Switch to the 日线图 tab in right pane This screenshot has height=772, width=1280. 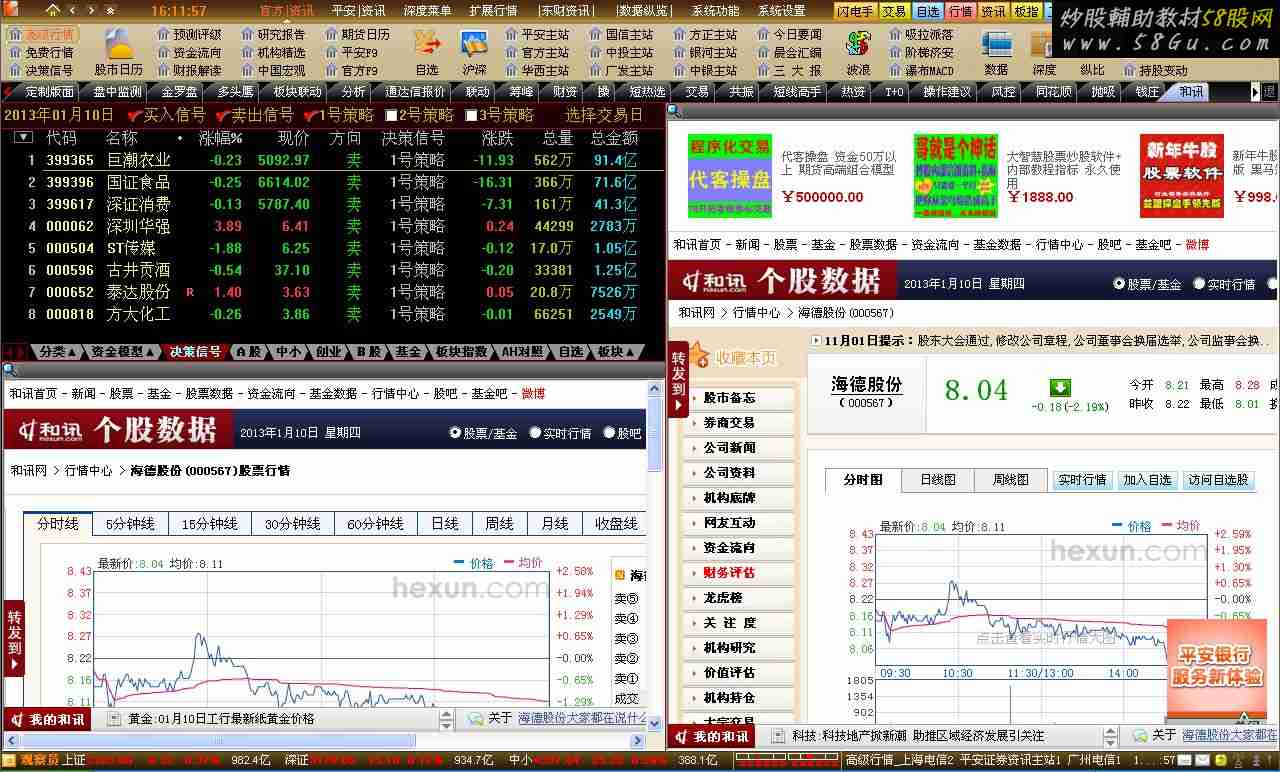938,480
